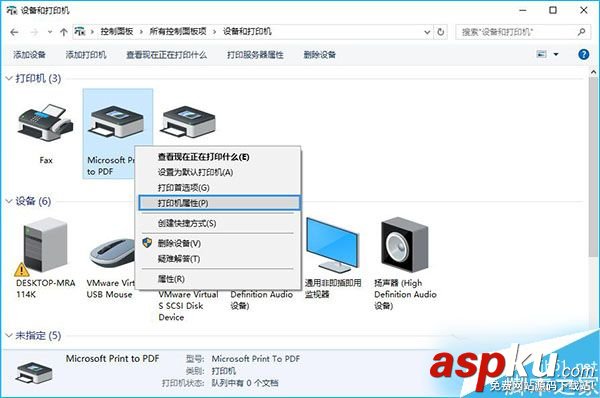This screenshot has width=600, height=398.
Task: Select the third printer icon in the Printers group
Action: click(x=188, y=122)
